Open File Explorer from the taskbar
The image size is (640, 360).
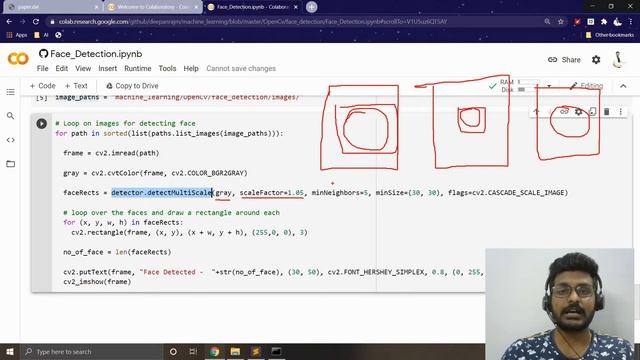pos(235,351)
